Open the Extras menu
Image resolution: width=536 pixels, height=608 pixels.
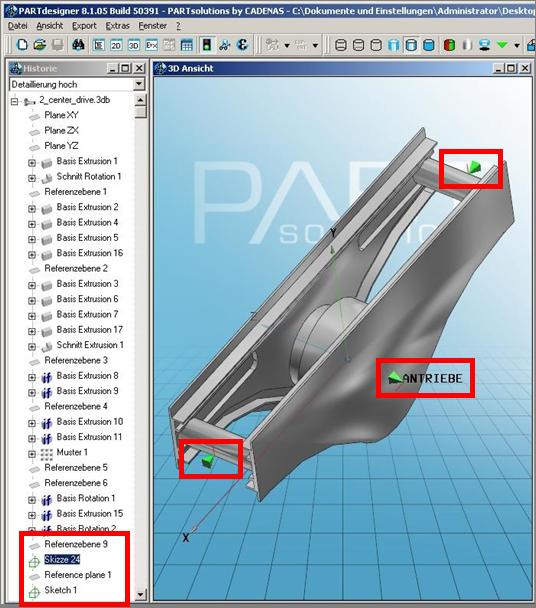[118, 26]
